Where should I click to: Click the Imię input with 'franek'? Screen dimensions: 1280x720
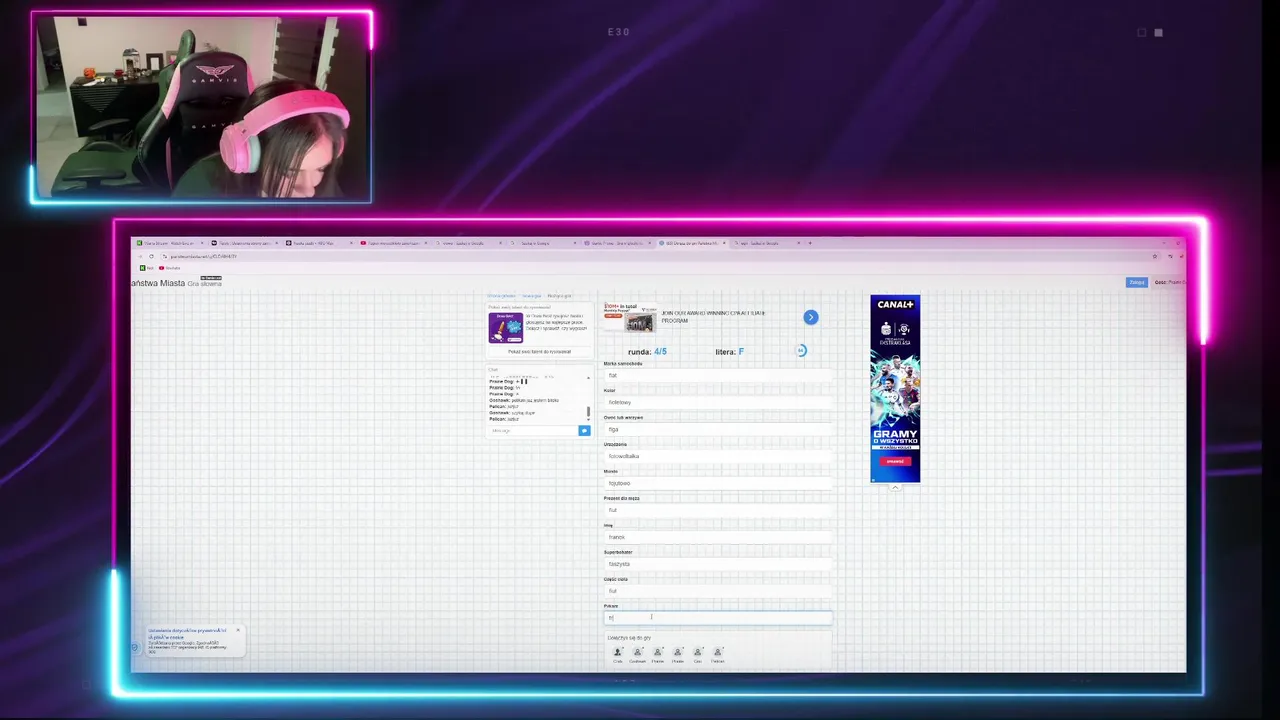pyautogui.click(x=718, y=537)
